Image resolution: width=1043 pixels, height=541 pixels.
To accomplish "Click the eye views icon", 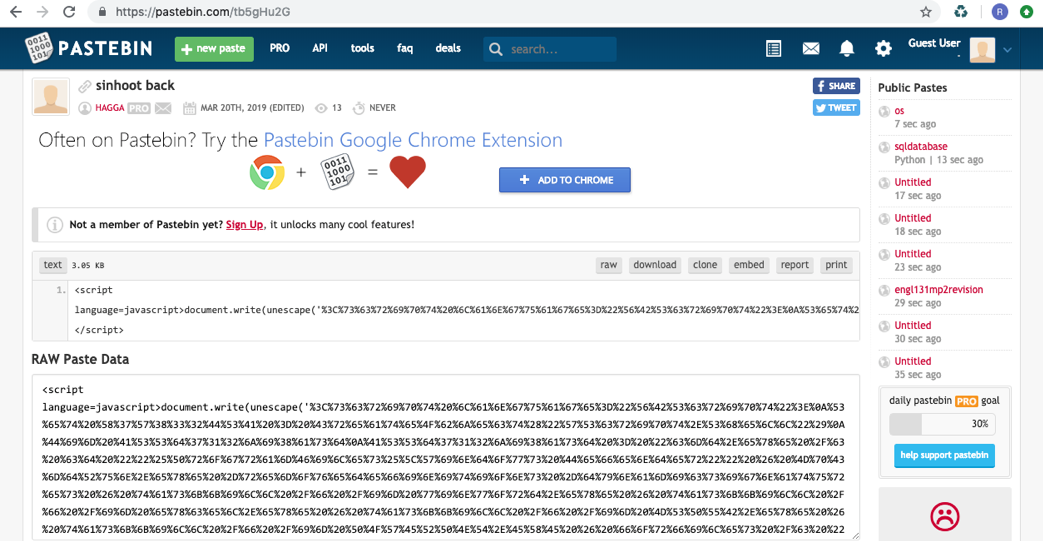I will coord(321,108).
